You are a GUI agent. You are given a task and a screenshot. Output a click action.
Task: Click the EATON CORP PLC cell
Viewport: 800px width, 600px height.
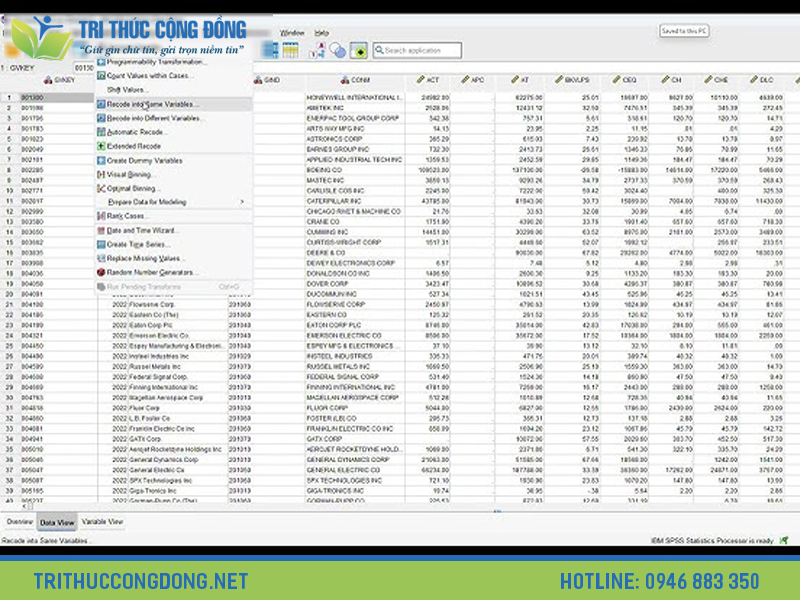click(355, 325)
